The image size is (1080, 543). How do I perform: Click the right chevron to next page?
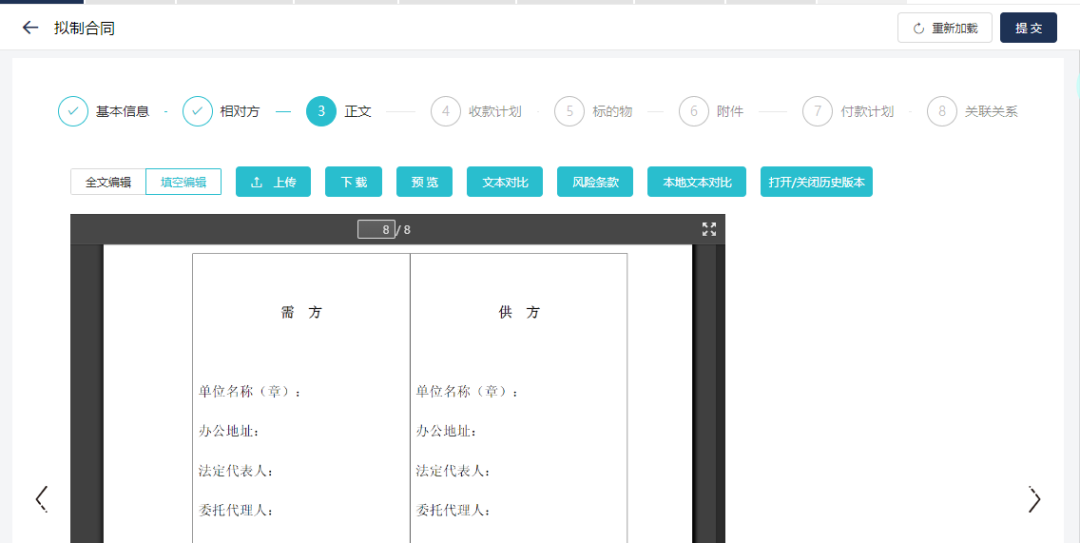pyautogui.click(x=1034, y=499)
